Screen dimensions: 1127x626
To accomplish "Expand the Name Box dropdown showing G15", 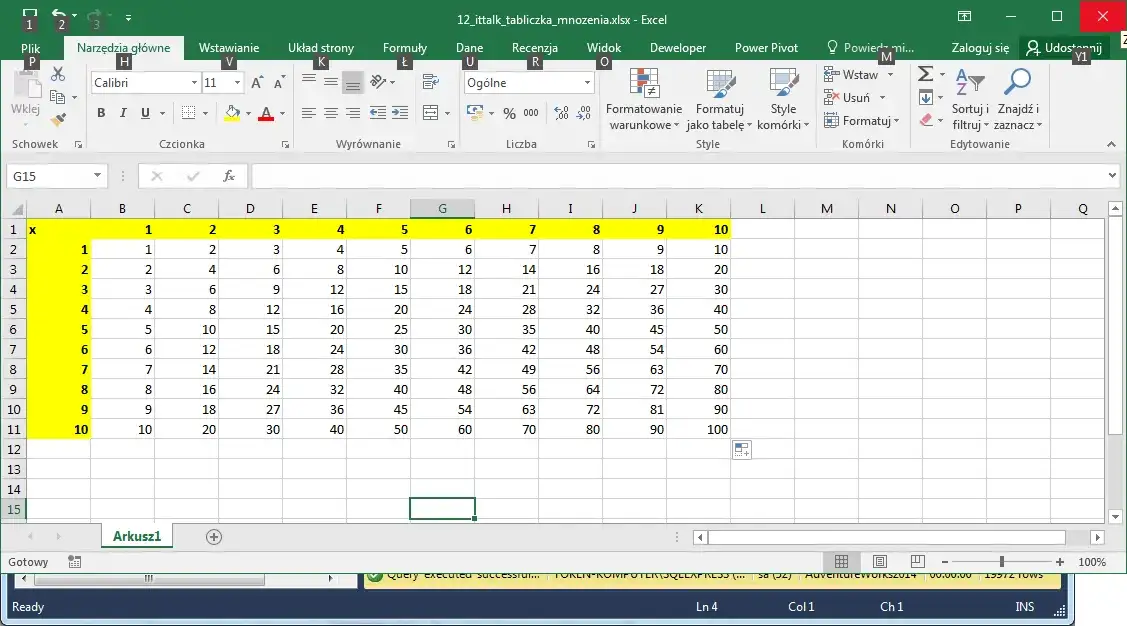I will click(97, 176).
